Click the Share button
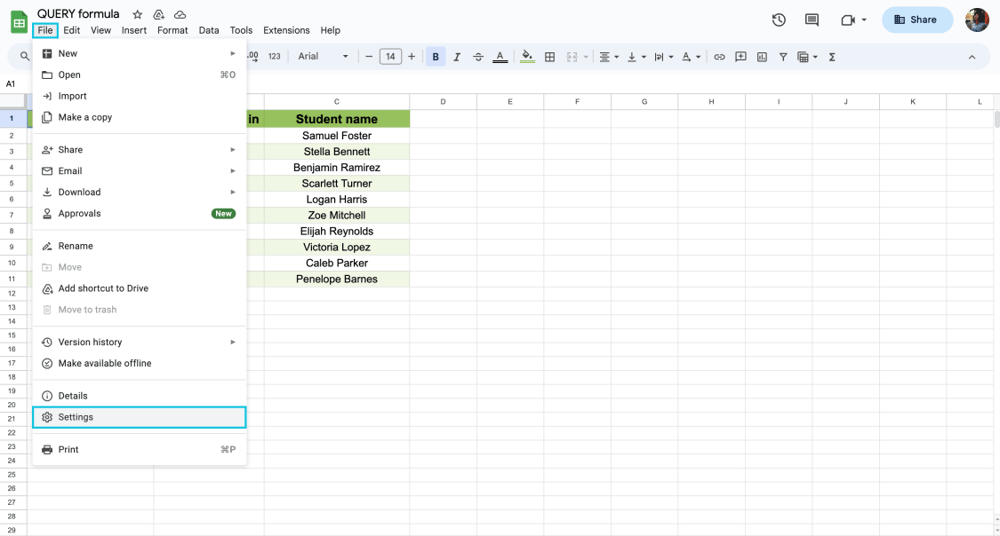Viewport: 1000px width, 536px height. coord(916,20)
